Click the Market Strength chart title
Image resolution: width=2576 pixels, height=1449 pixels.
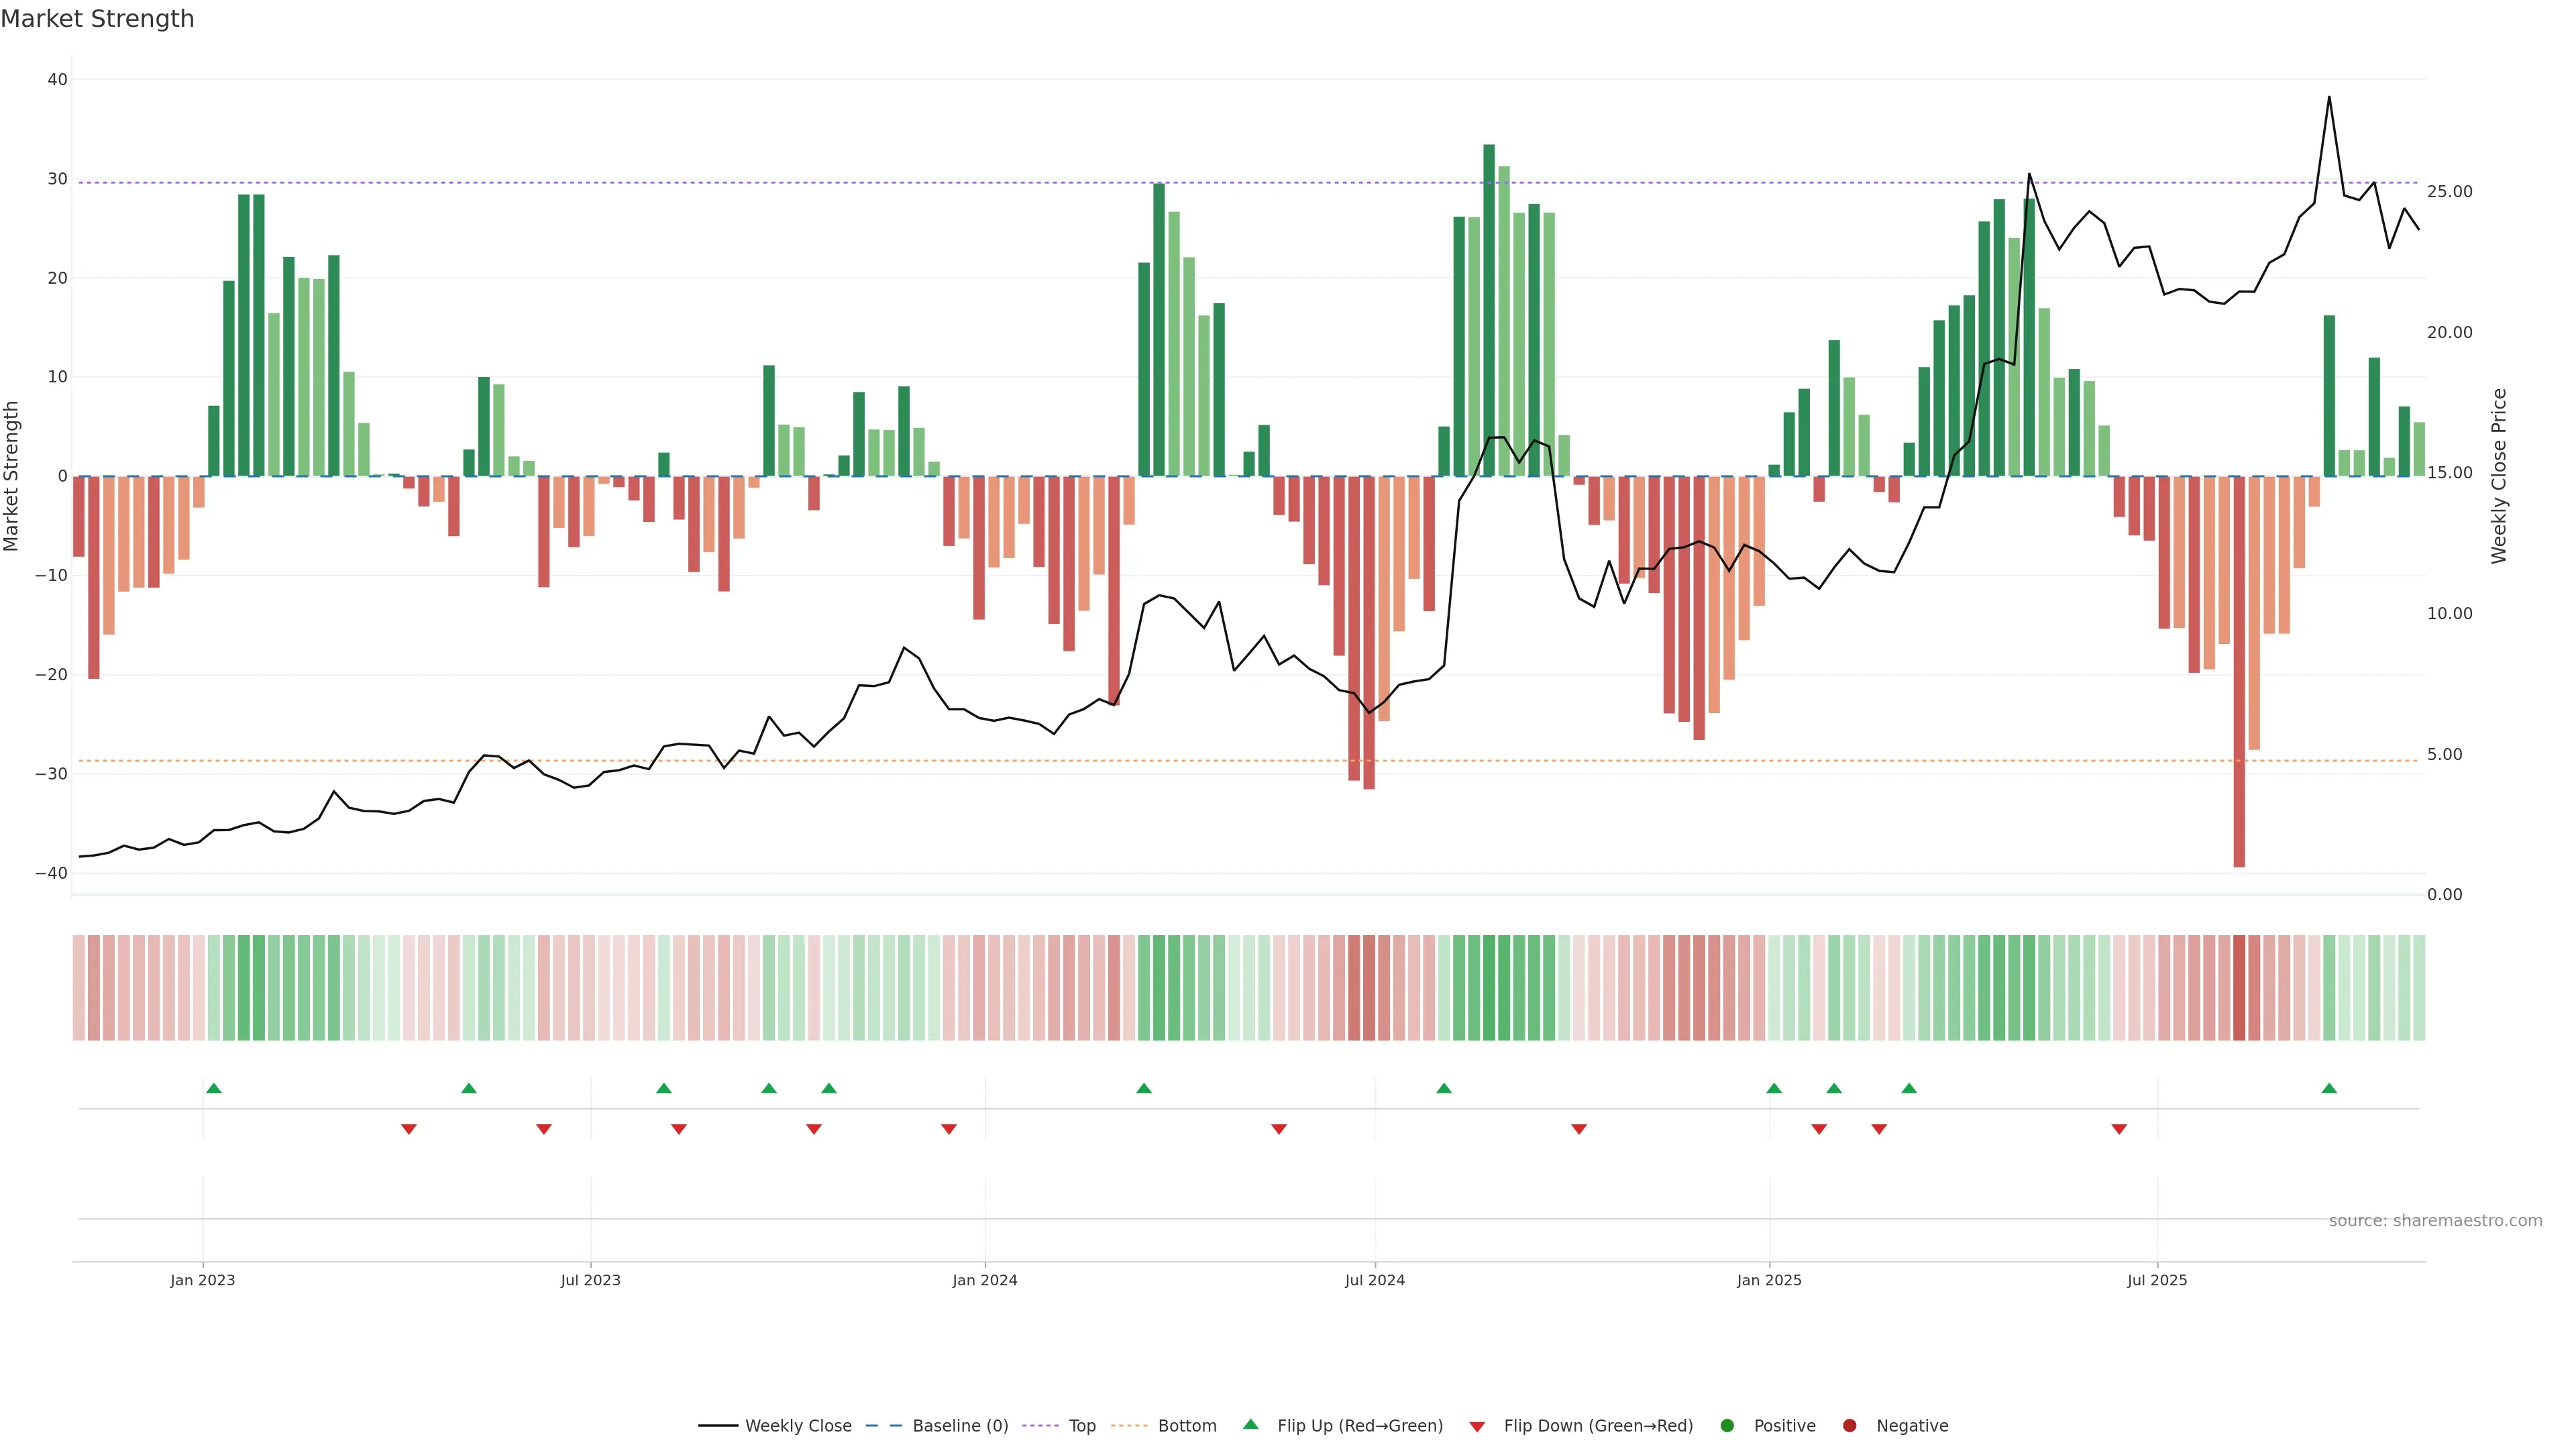(97, 19)
